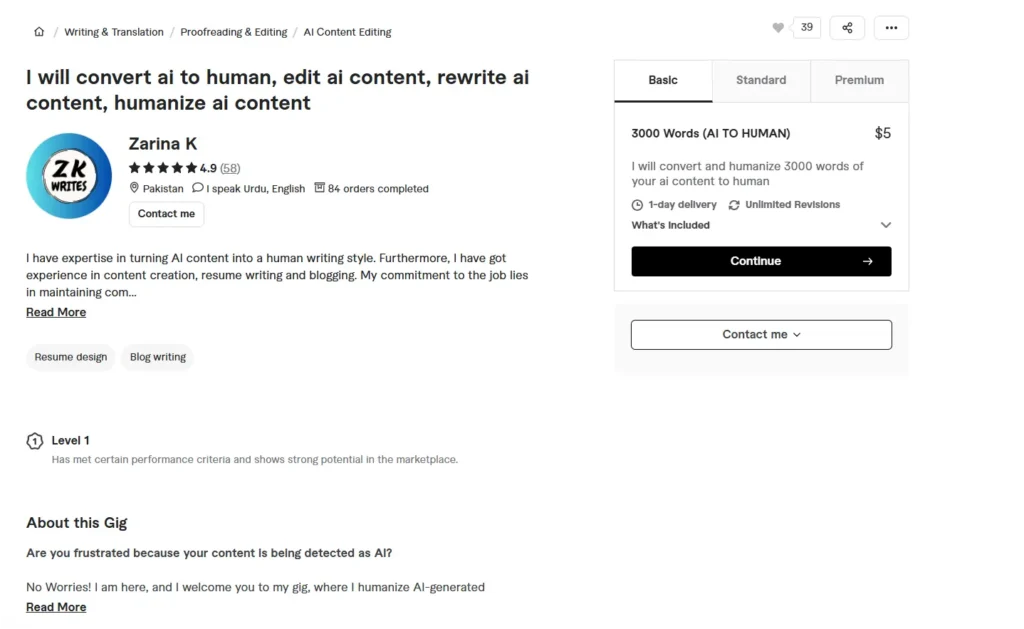Expand seller description with Read More
Image resolution: width=1024 pixels, height=629 pixels.
(x=56, y=312)
